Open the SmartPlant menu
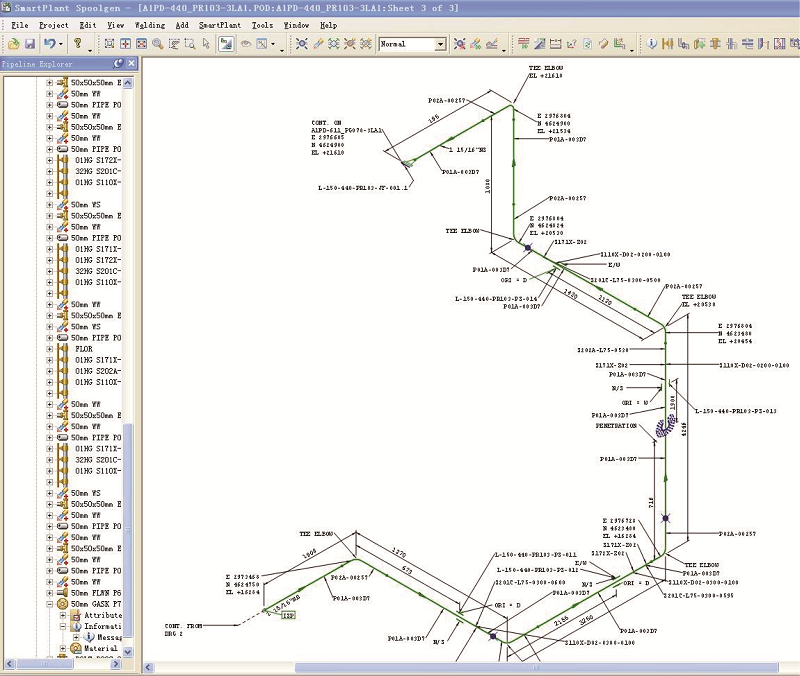Viewport: 800px width, 676px height. 220,25
